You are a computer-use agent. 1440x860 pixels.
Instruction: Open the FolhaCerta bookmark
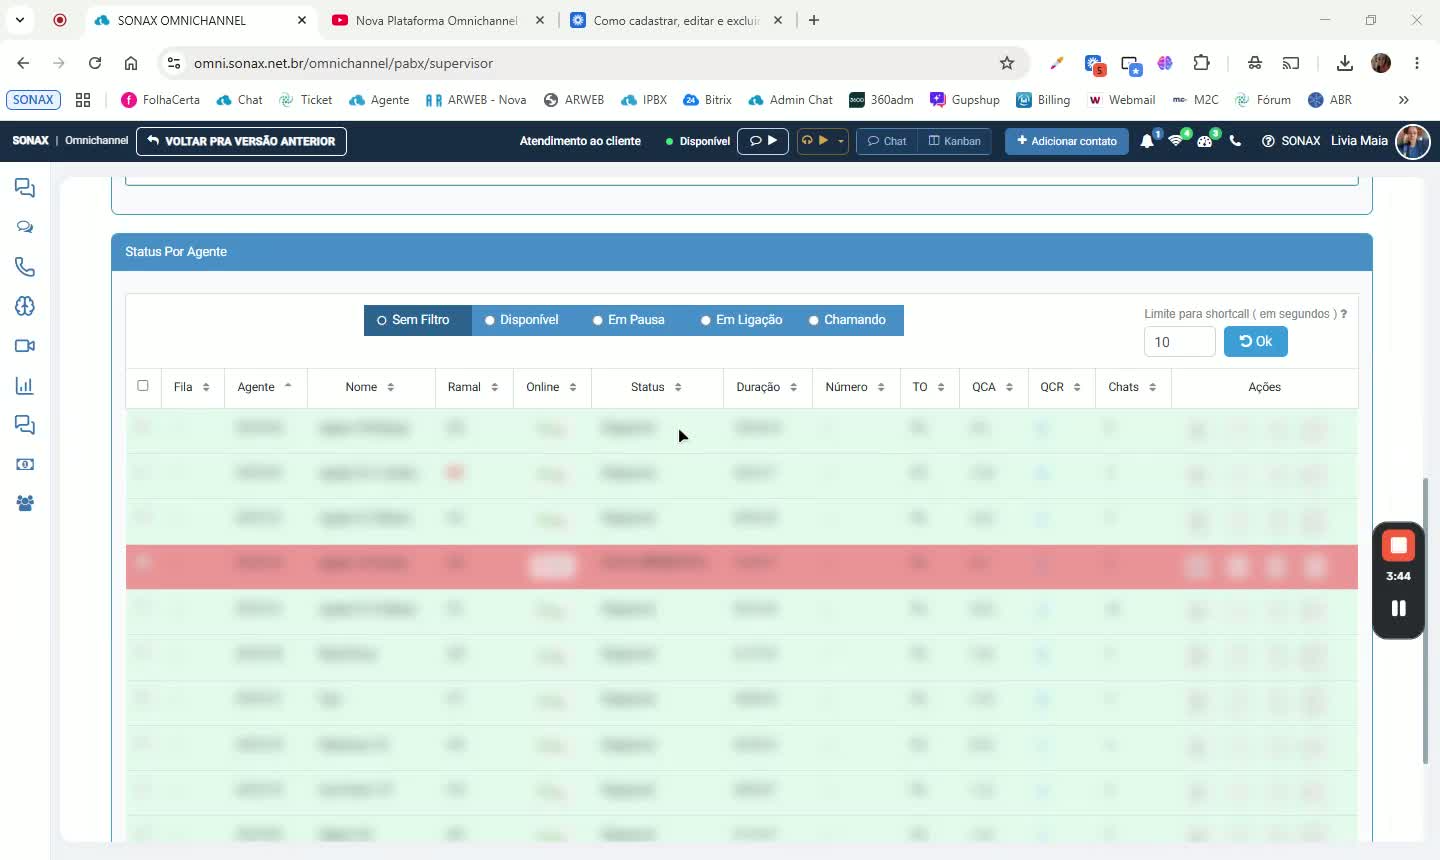click(161, 100)
